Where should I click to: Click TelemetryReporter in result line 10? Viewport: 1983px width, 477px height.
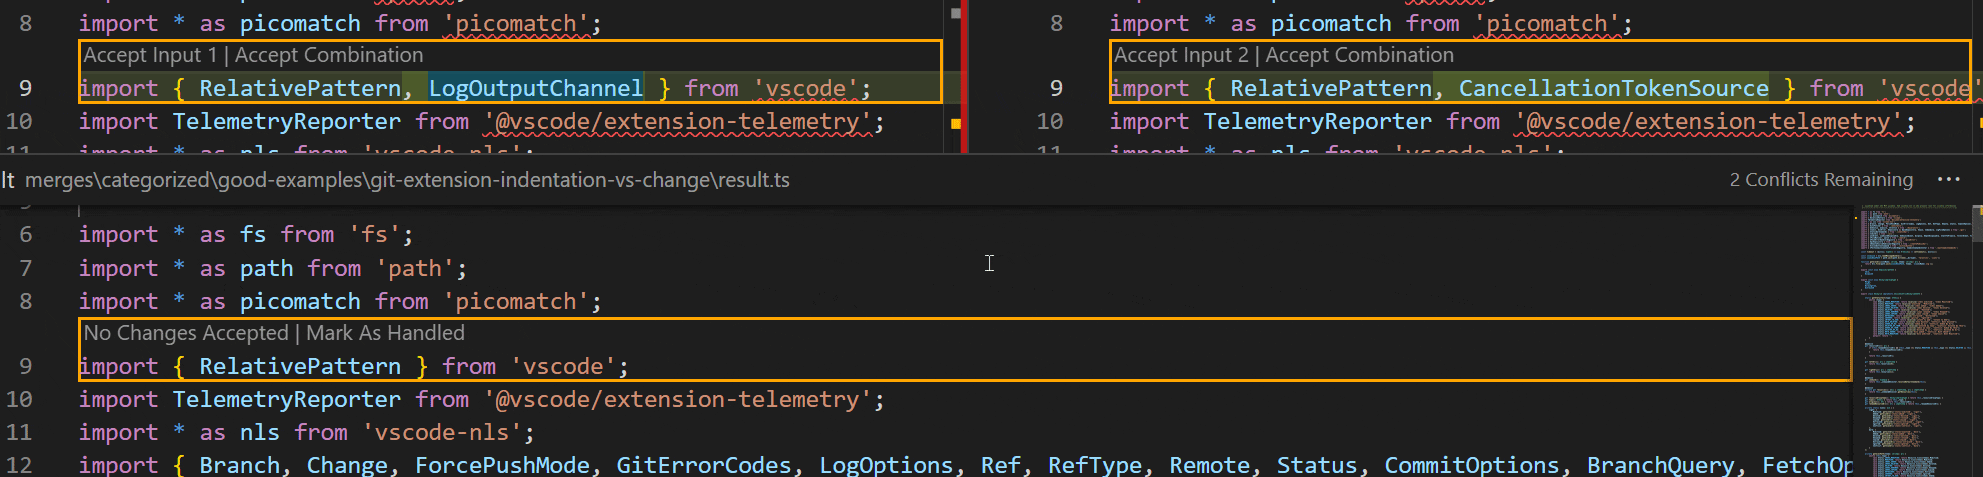pyautogui.click(x=286, y=399)
